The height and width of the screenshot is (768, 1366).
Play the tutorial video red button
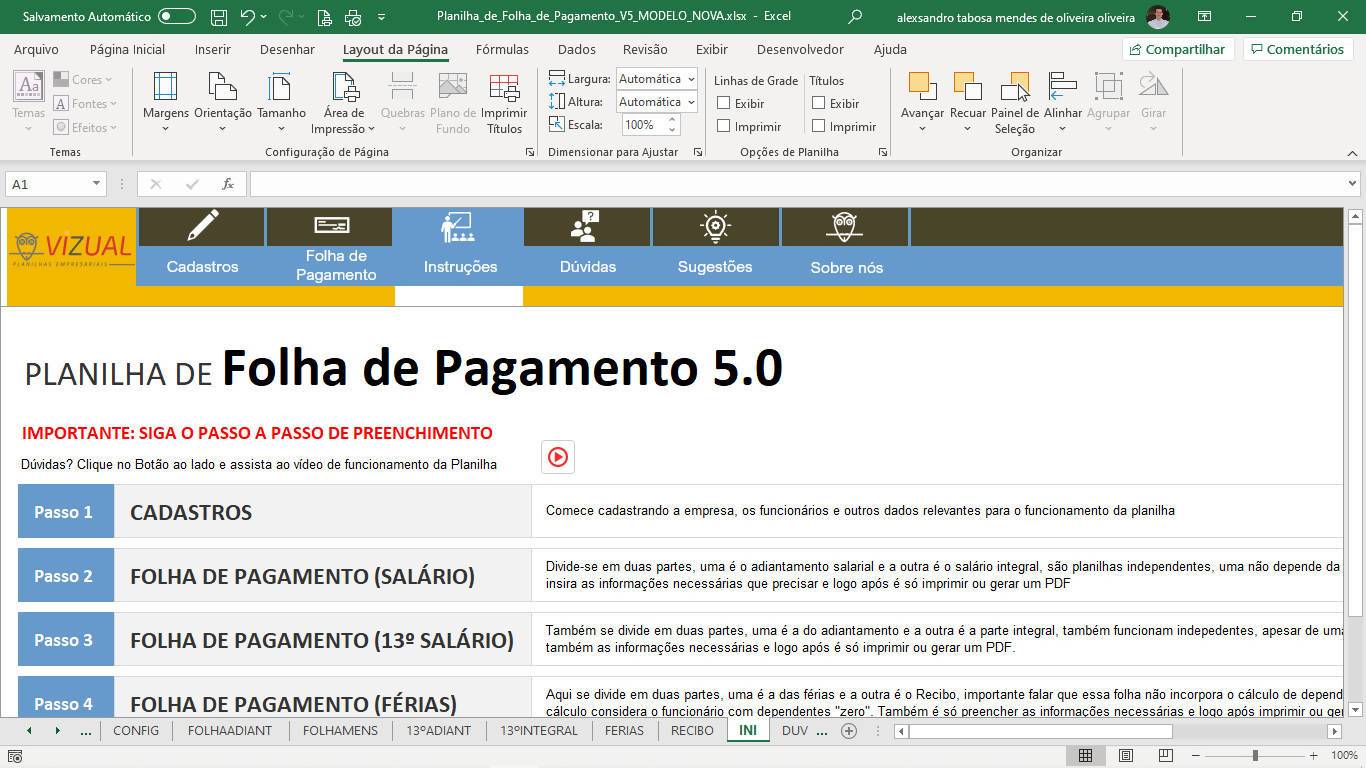coord(558,457)
